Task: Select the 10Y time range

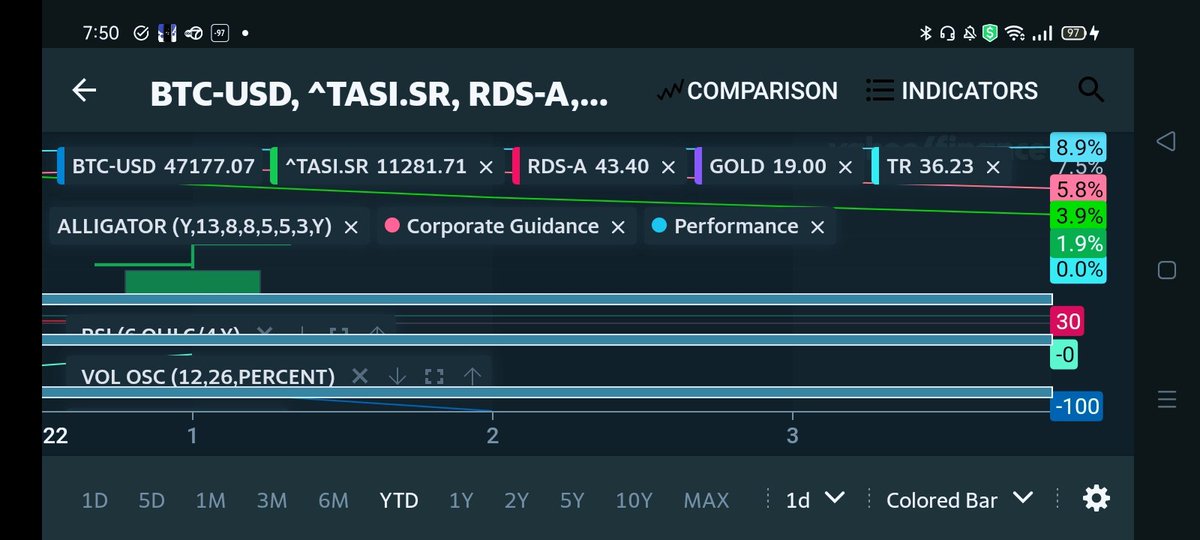Action: (634, 500)
